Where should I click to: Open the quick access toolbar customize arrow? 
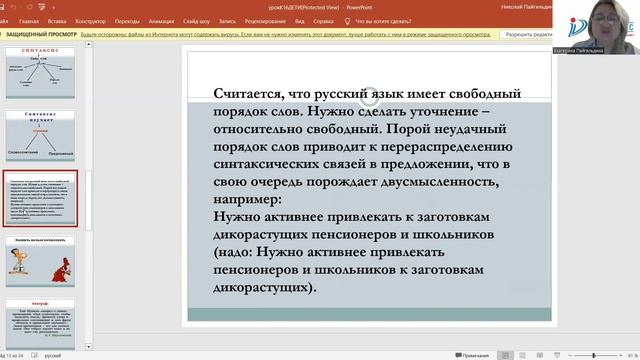coord(53,8)
